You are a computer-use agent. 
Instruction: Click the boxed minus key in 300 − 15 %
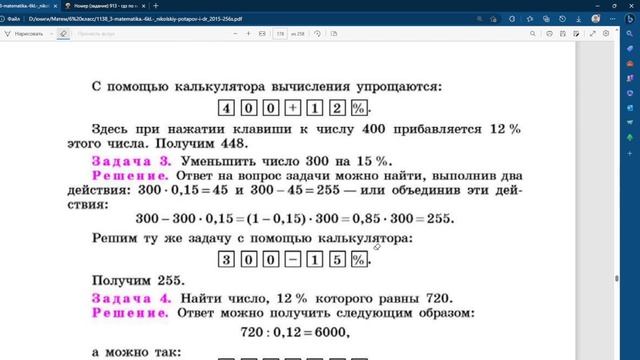coord(293,260)
